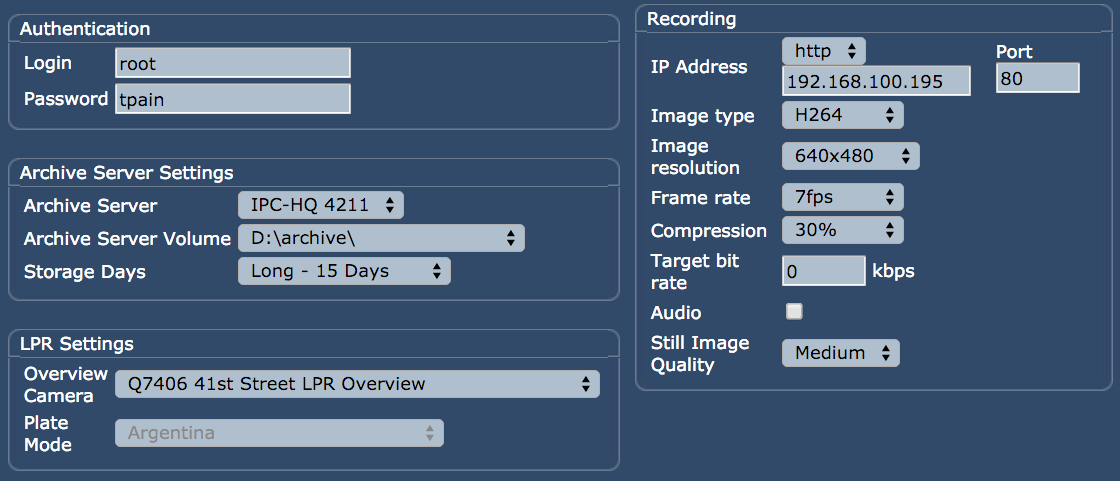
Task: Click the Login field containing root
Action: point(233,63)
